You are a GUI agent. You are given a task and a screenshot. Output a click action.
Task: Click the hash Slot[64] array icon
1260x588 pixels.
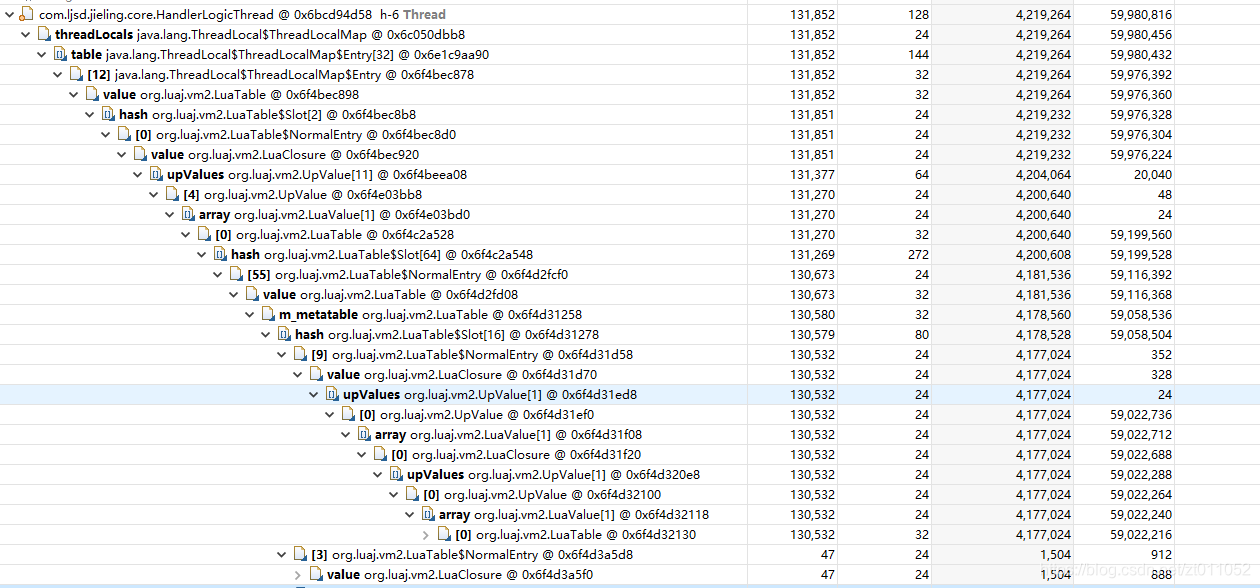[218, 255]
